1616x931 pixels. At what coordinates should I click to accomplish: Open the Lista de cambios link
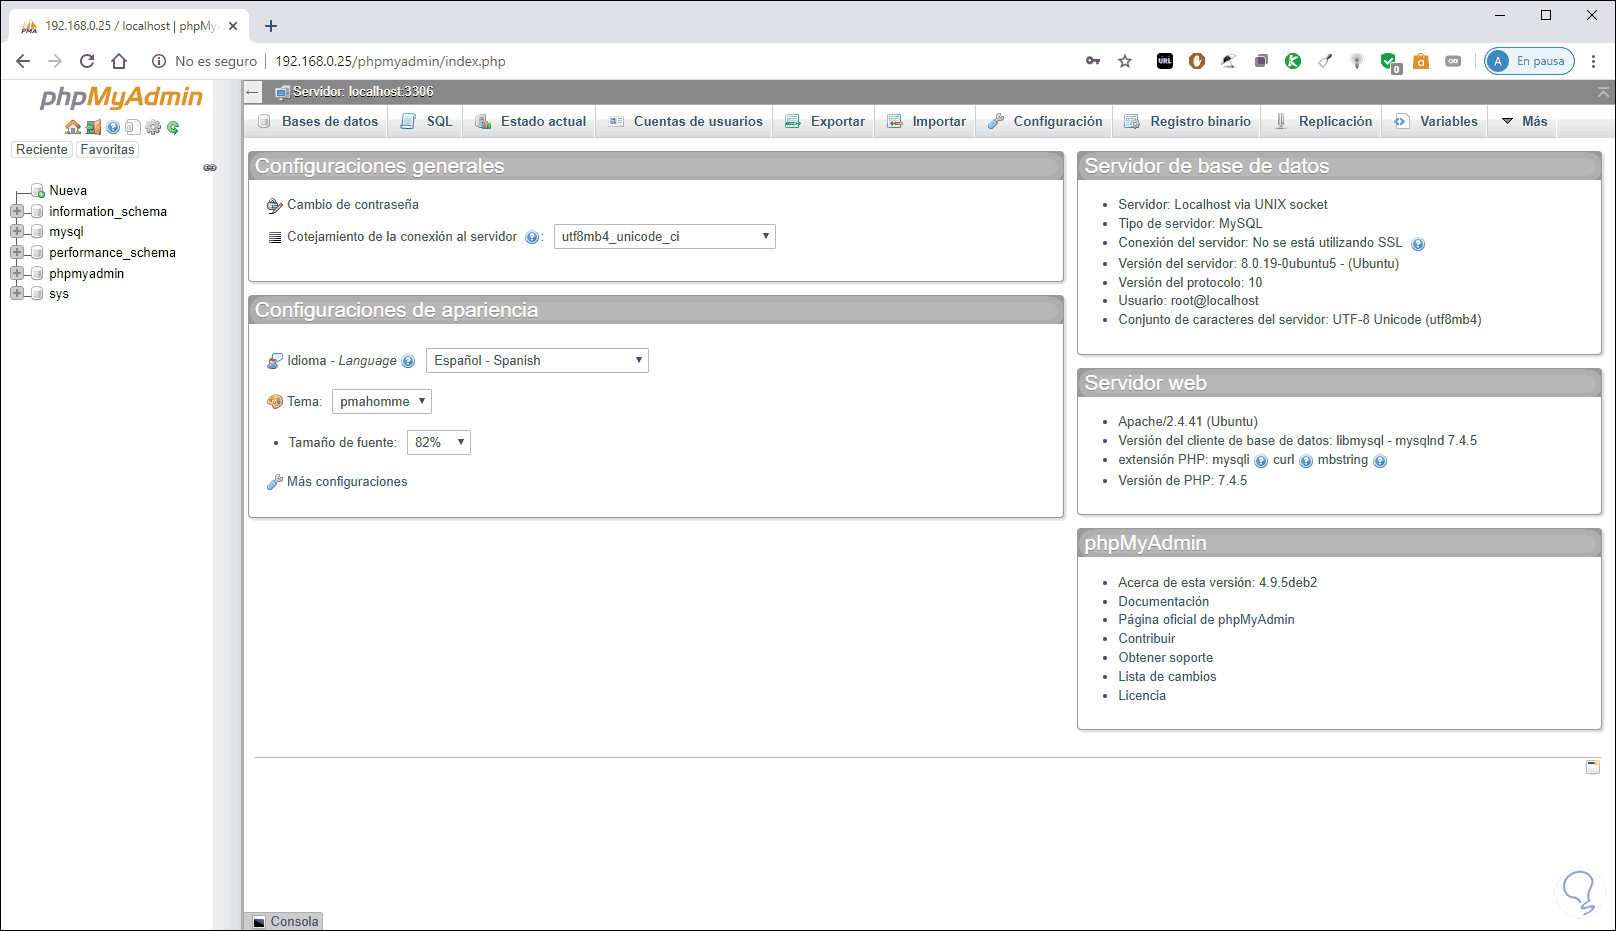point(1167,676)
